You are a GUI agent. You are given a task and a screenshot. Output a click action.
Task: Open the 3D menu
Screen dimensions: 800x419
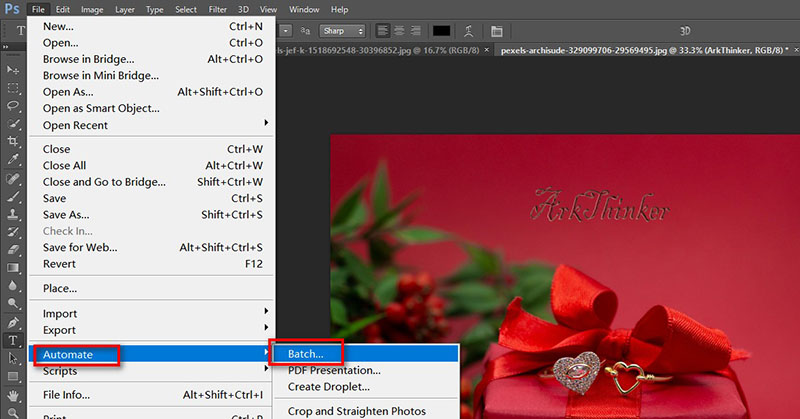243,9
